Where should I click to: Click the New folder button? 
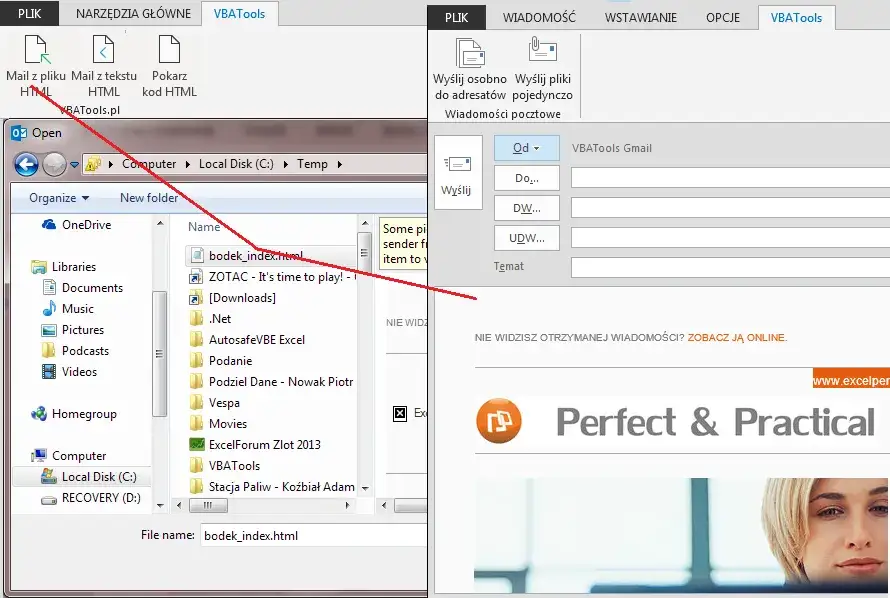click(149, 198)
